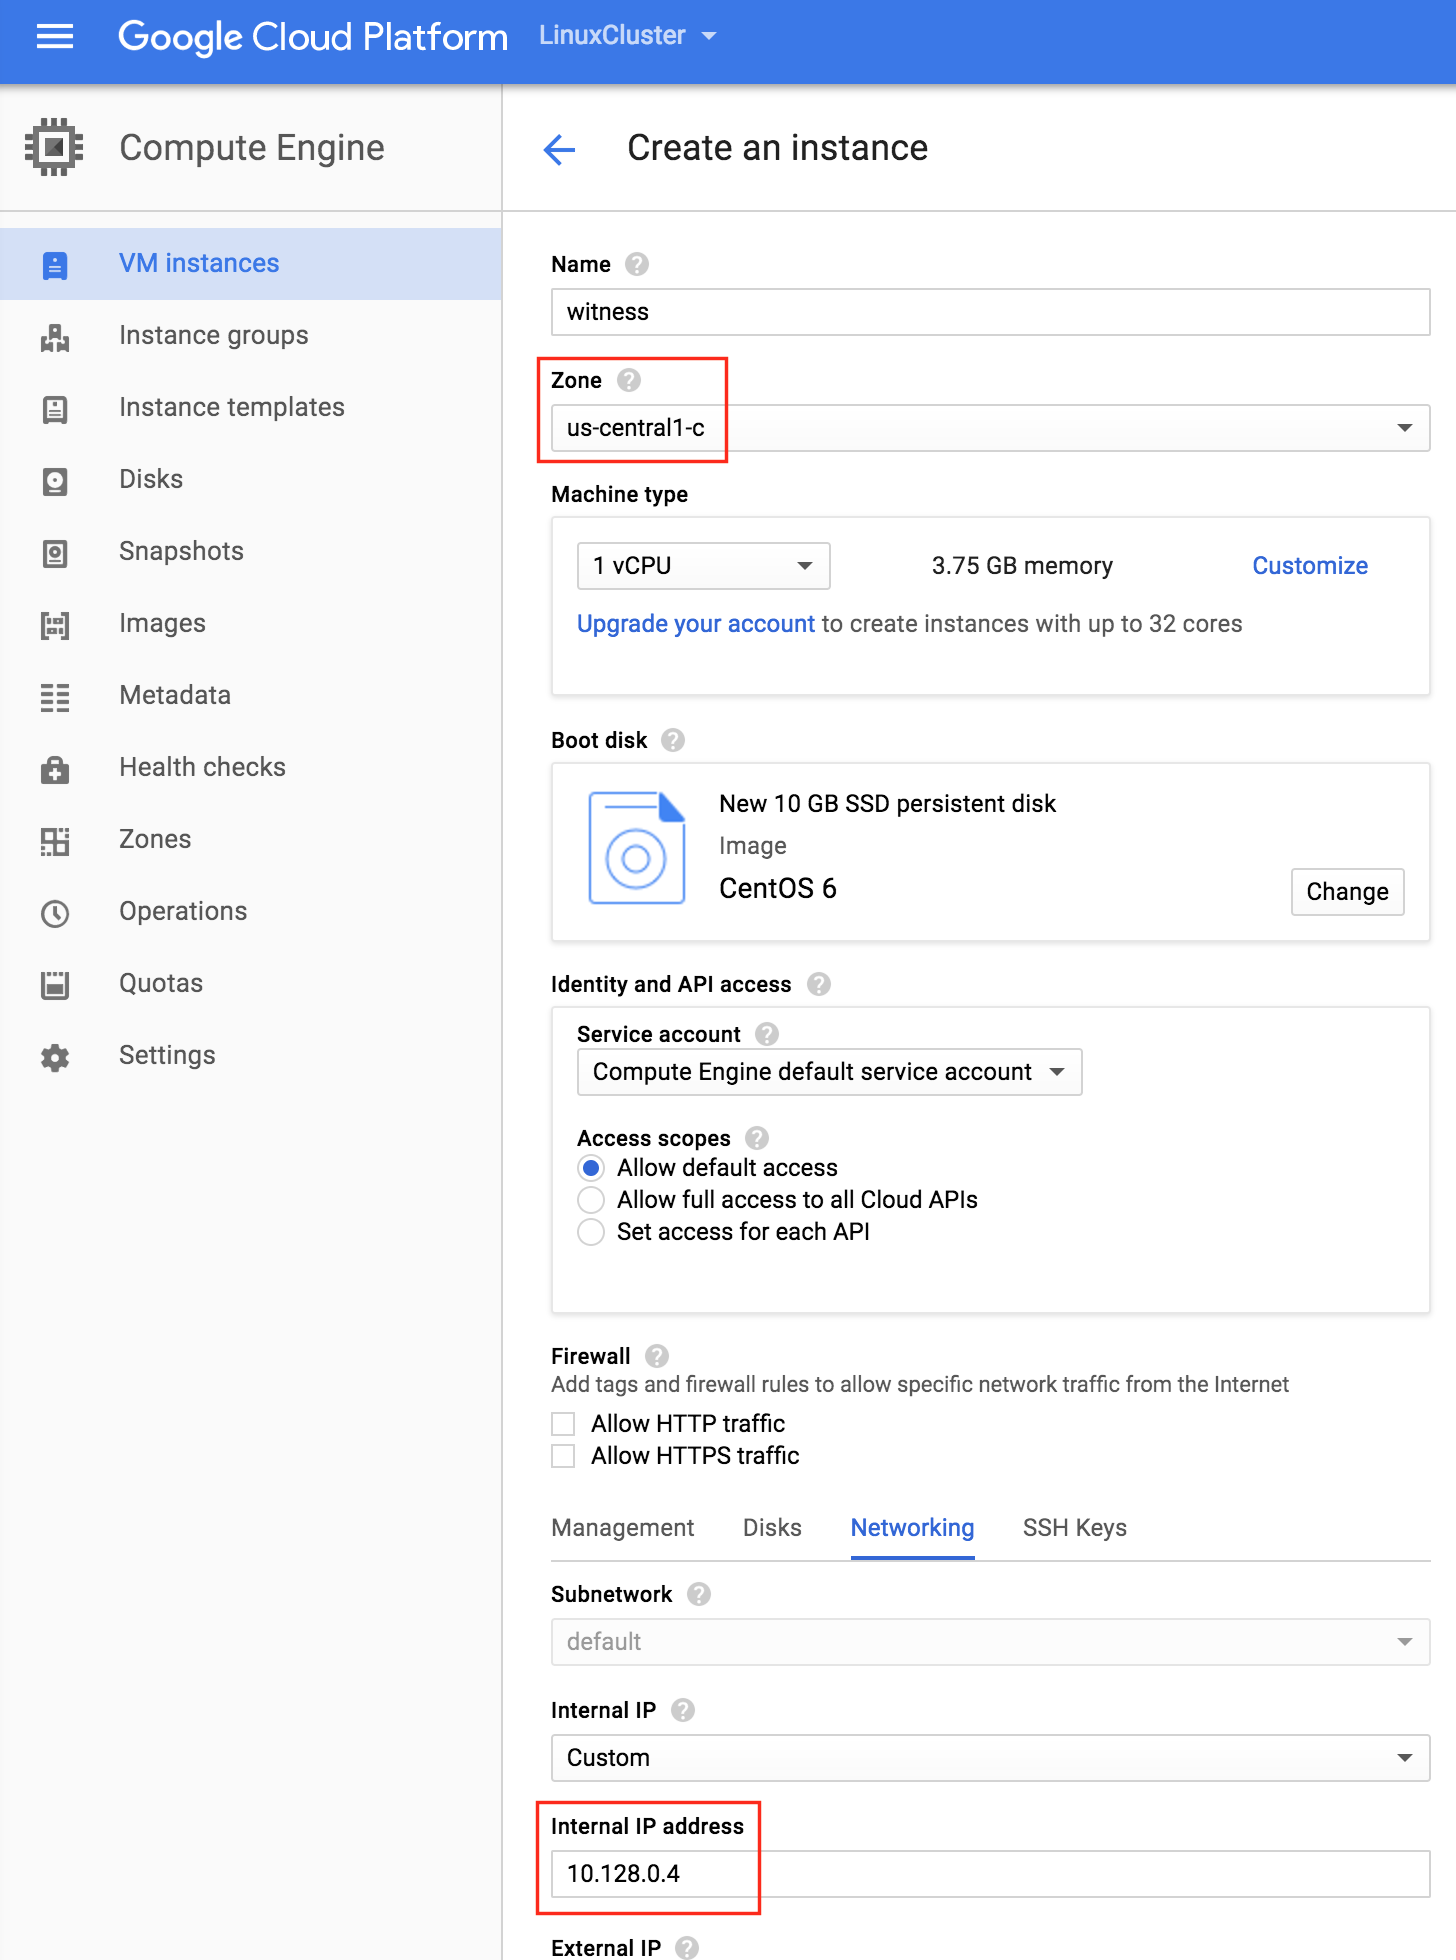Switch to the SSH Keys tab
This screenshot has height=1960, width=1456.
pos(1074,1528)
